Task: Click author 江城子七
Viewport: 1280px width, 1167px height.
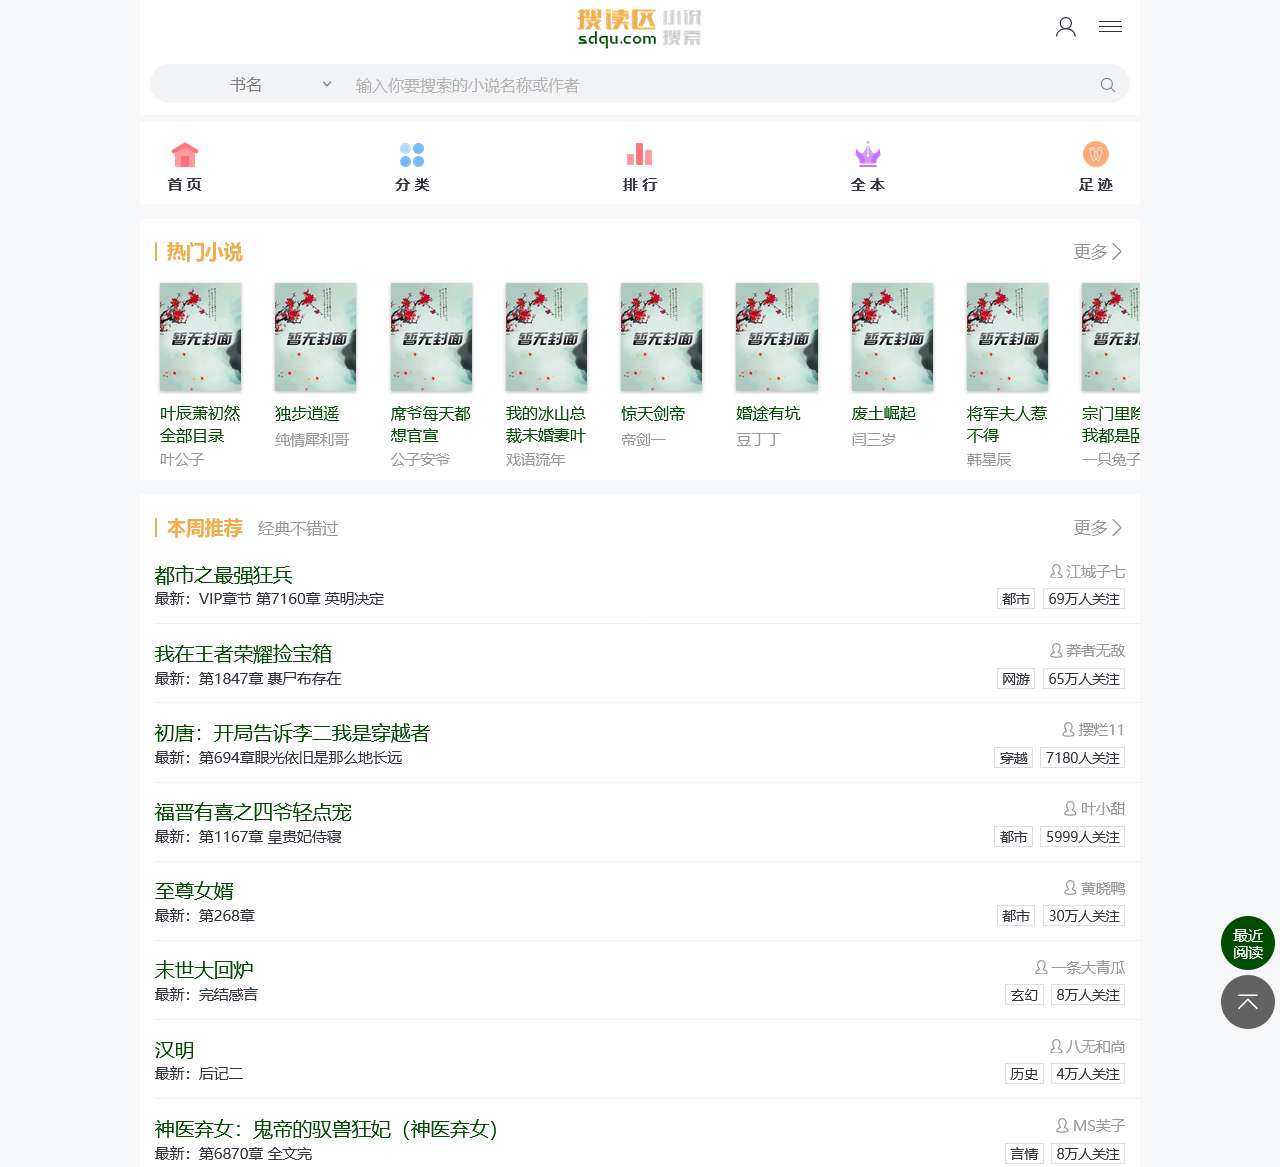Action: coord(1094,571)
